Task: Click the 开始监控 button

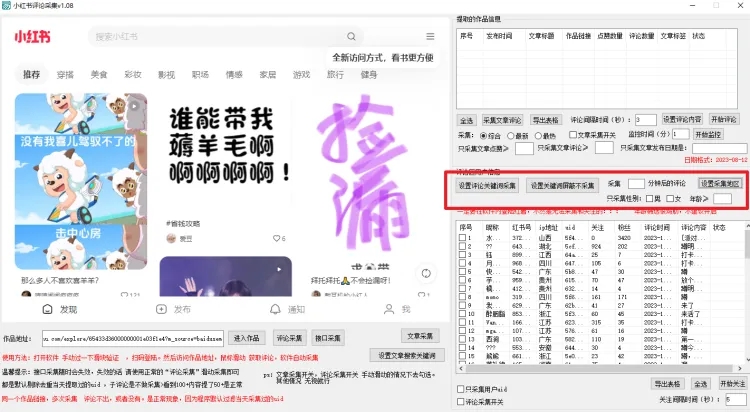Action: pos(708,134)
